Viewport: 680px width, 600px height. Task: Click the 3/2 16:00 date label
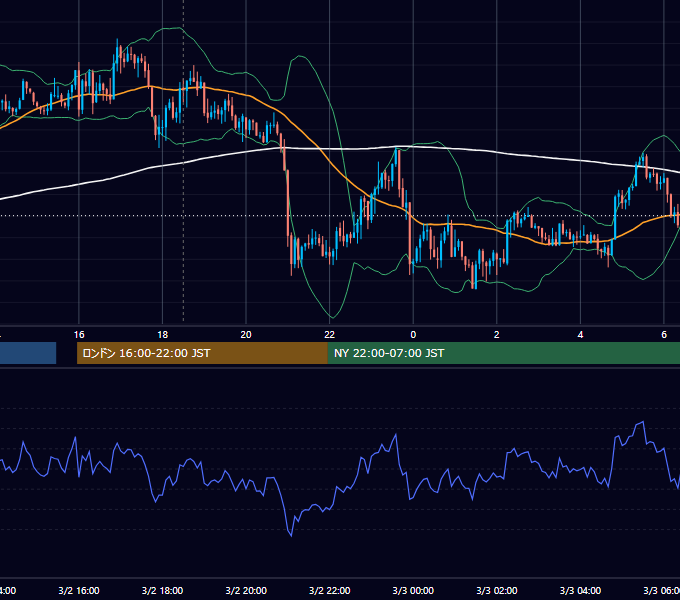pos(79,590)
